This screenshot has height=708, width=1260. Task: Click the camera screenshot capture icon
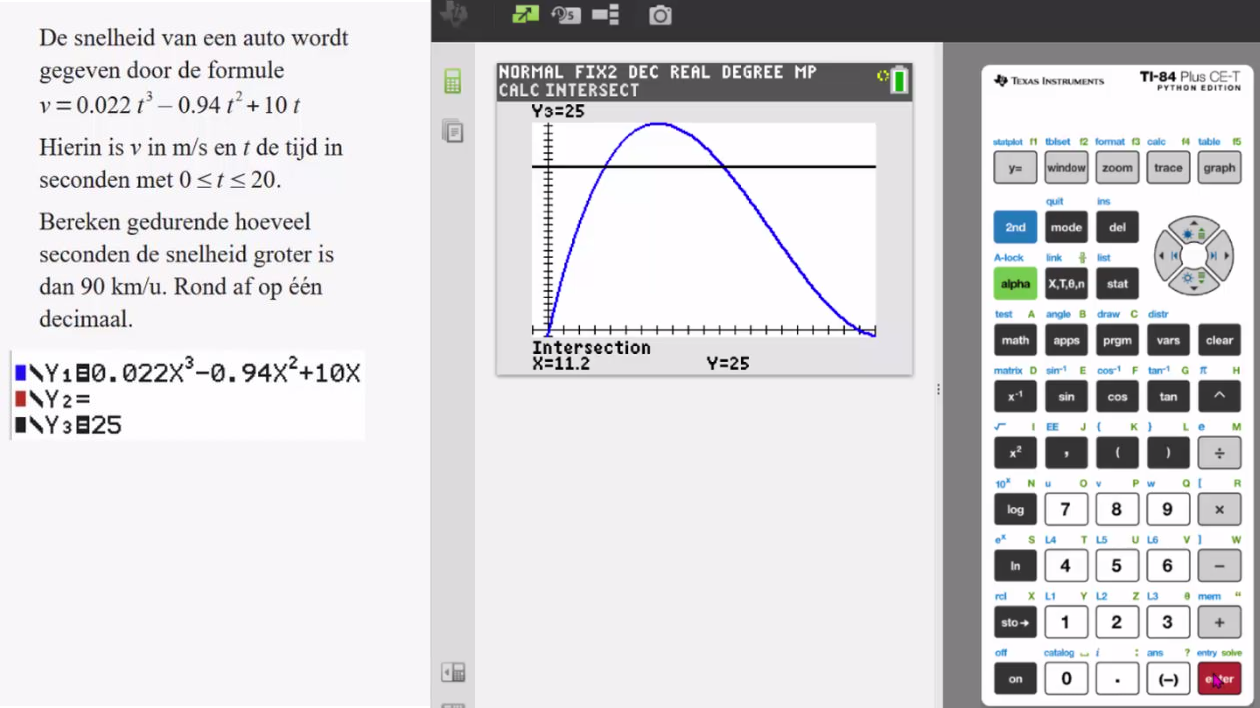point(660,15)
